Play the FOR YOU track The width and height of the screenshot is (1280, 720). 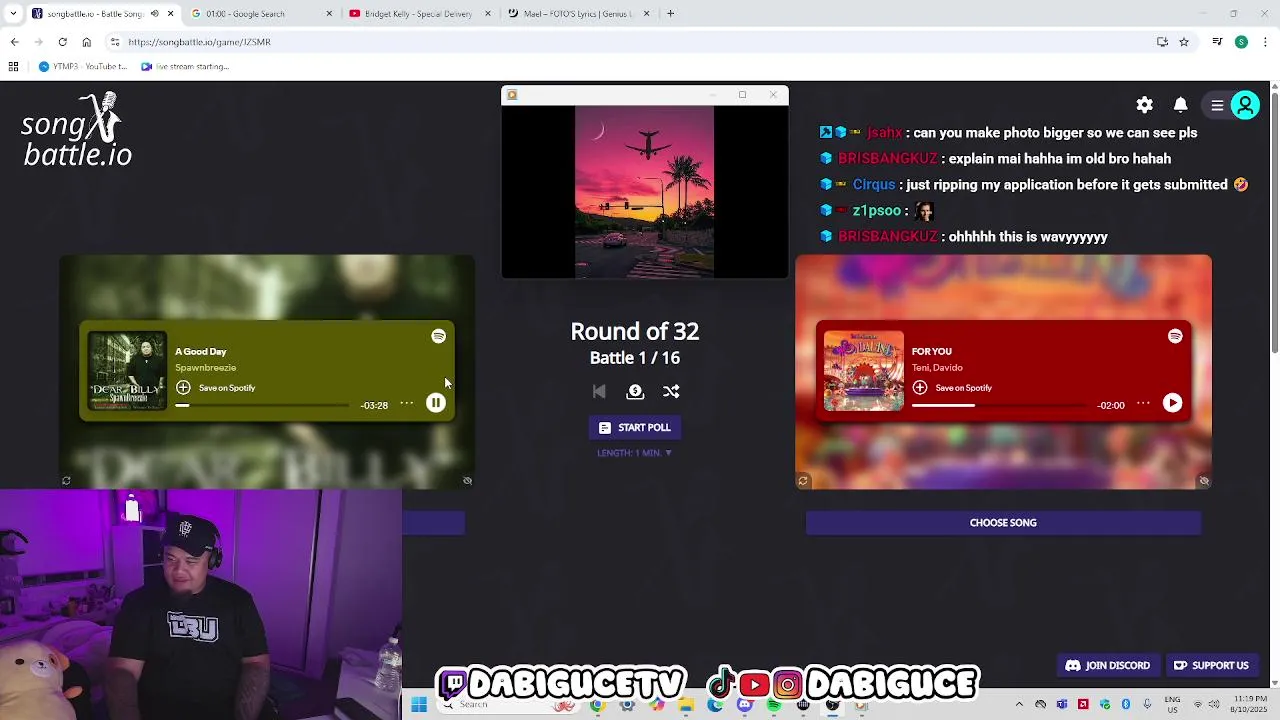pyautogui.click(x=1172, y=403)
